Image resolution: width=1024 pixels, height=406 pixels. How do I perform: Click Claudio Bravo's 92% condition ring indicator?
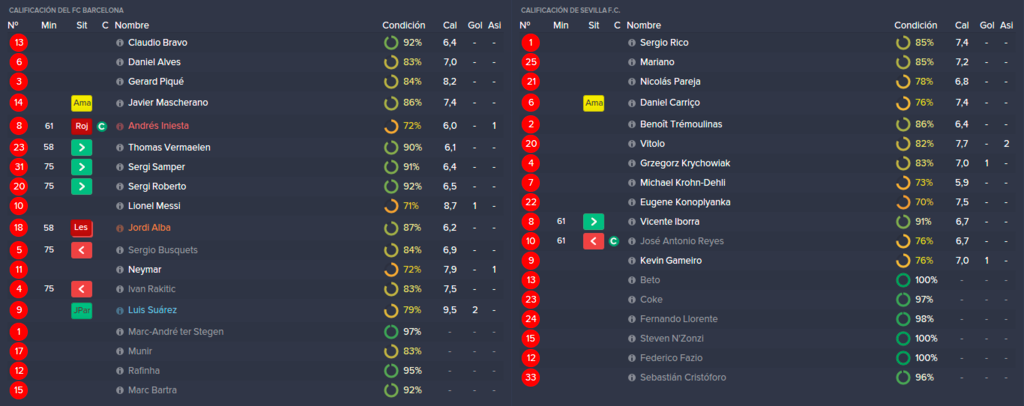coord(391,42)
